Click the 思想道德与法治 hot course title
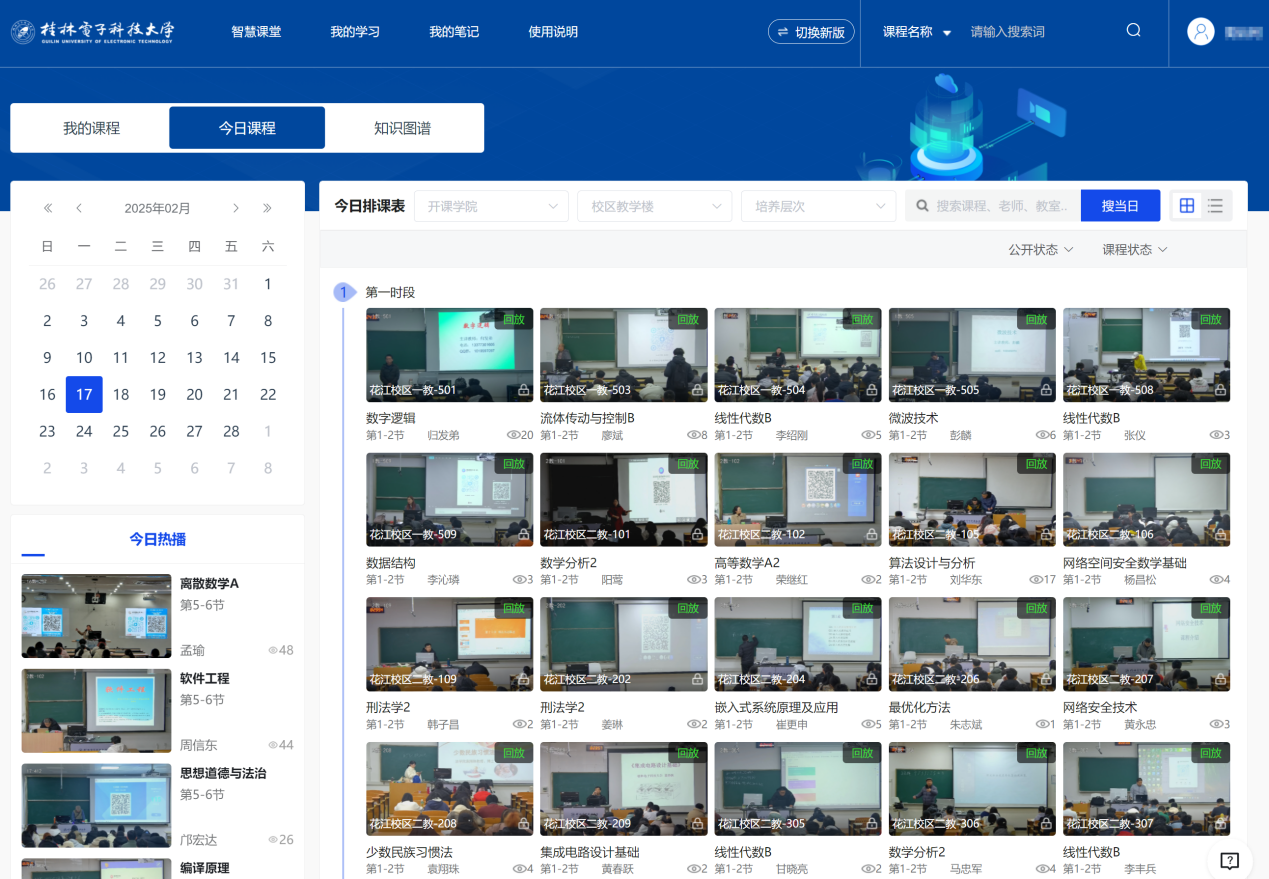This screenshot has height=879, width=1269. [x=223, y=773]
